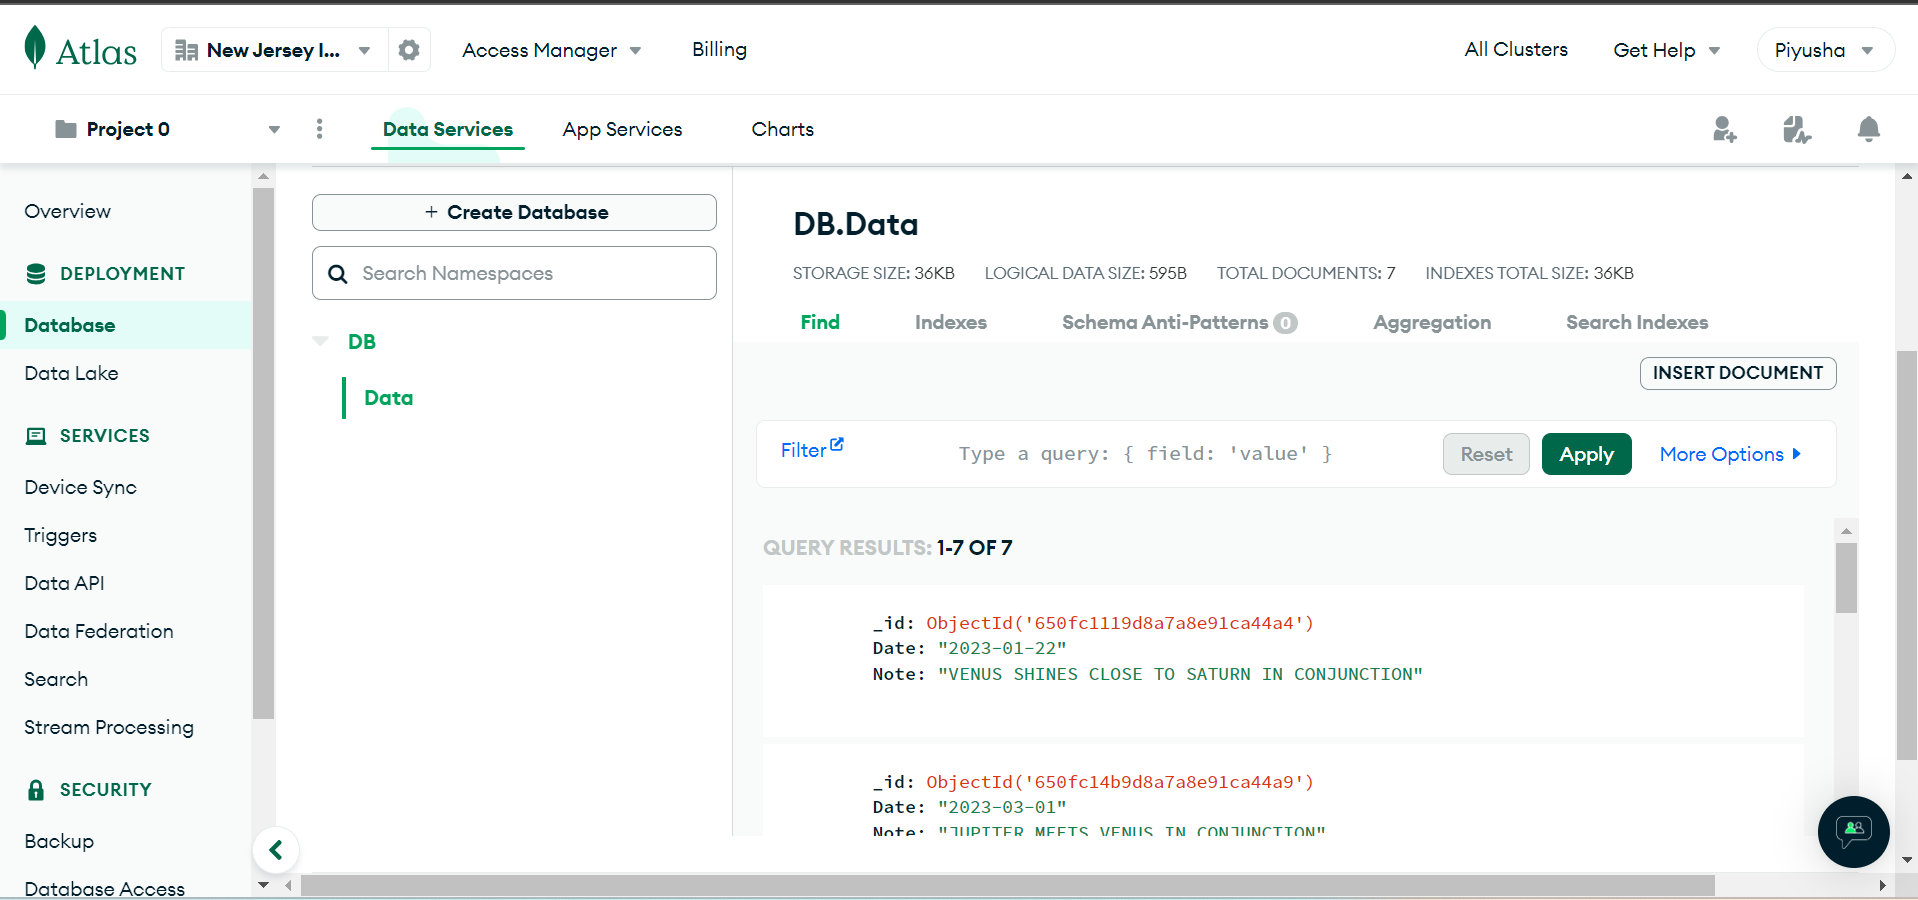Click ObjectId ending in ca44a9

pyautogui.click(x=1120, y=782)
